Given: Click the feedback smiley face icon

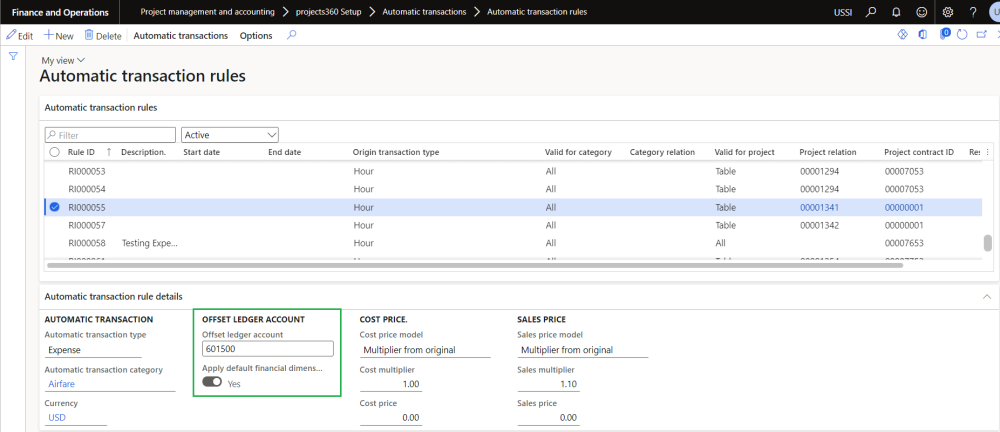Looking at the screenshot, I should [x=921, y=12].
